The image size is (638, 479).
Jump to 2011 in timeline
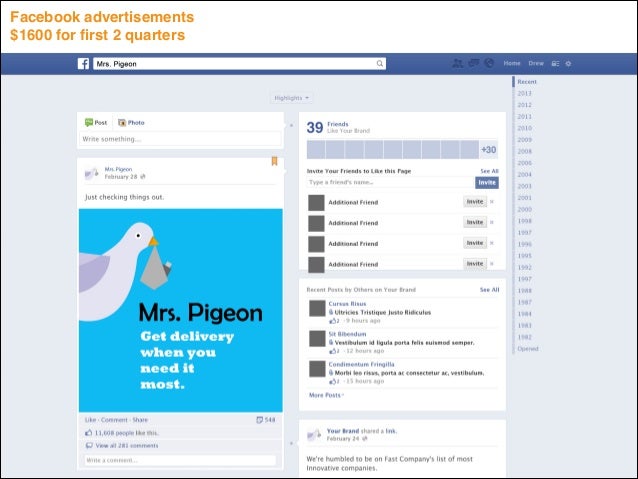[524, 116]
